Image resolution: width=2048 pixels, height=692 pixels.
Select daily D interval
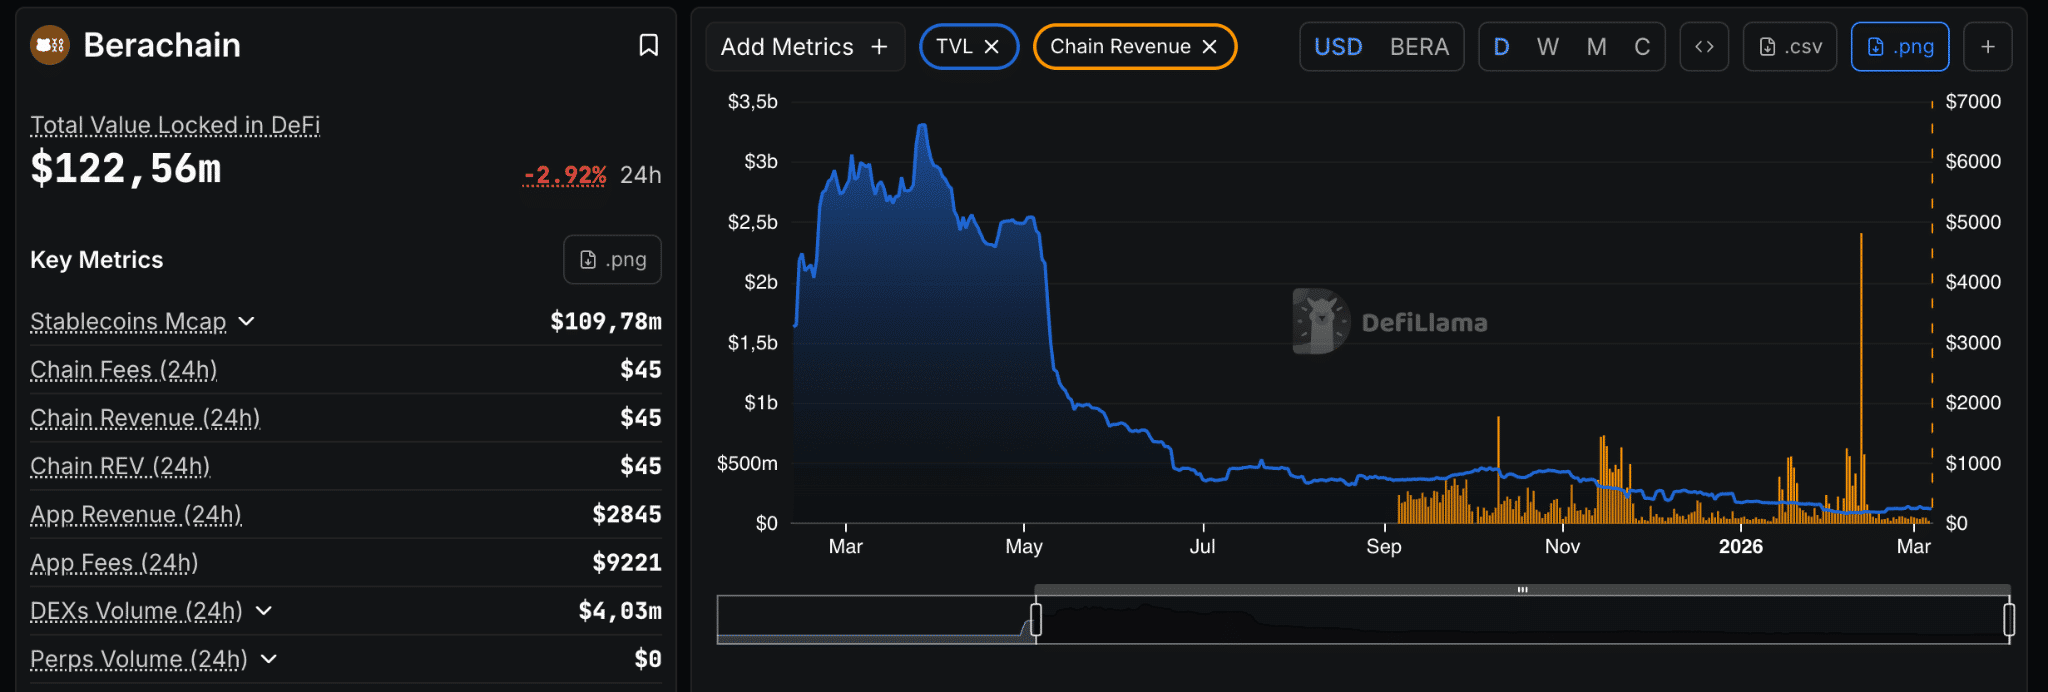(x=1501, y=47)
